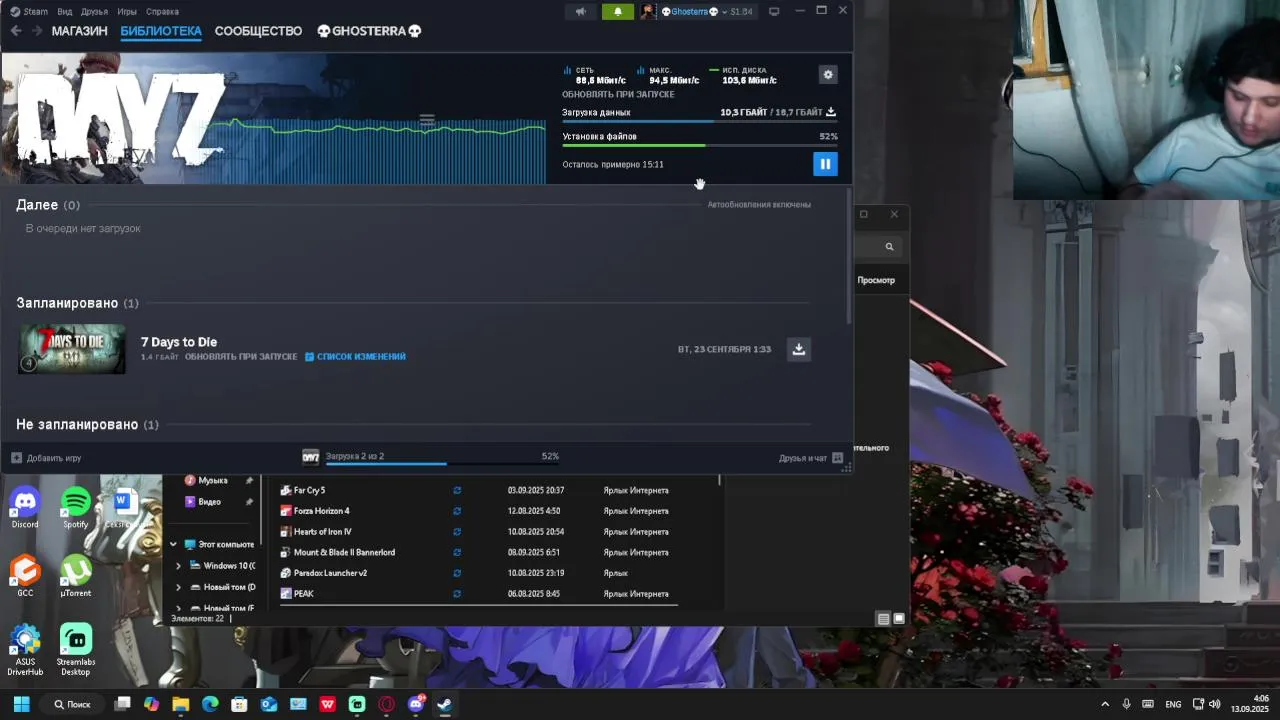The width and height of the screenshot is (1280, 720).
Task: Open the µTorrent desktop shortcut
Action: tap(75, 577)
